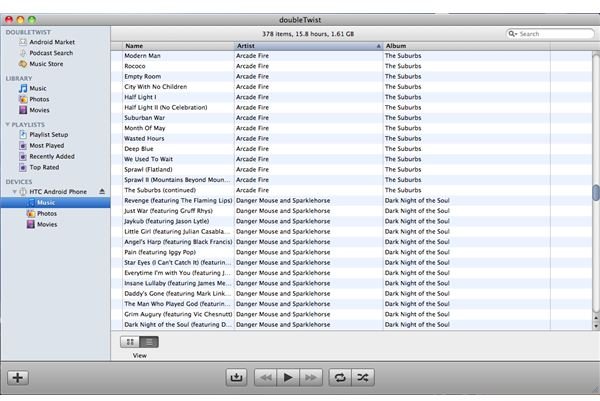Sort by Artist column
The height and width of the screenshot is (401, 600).
pos(308,46)
